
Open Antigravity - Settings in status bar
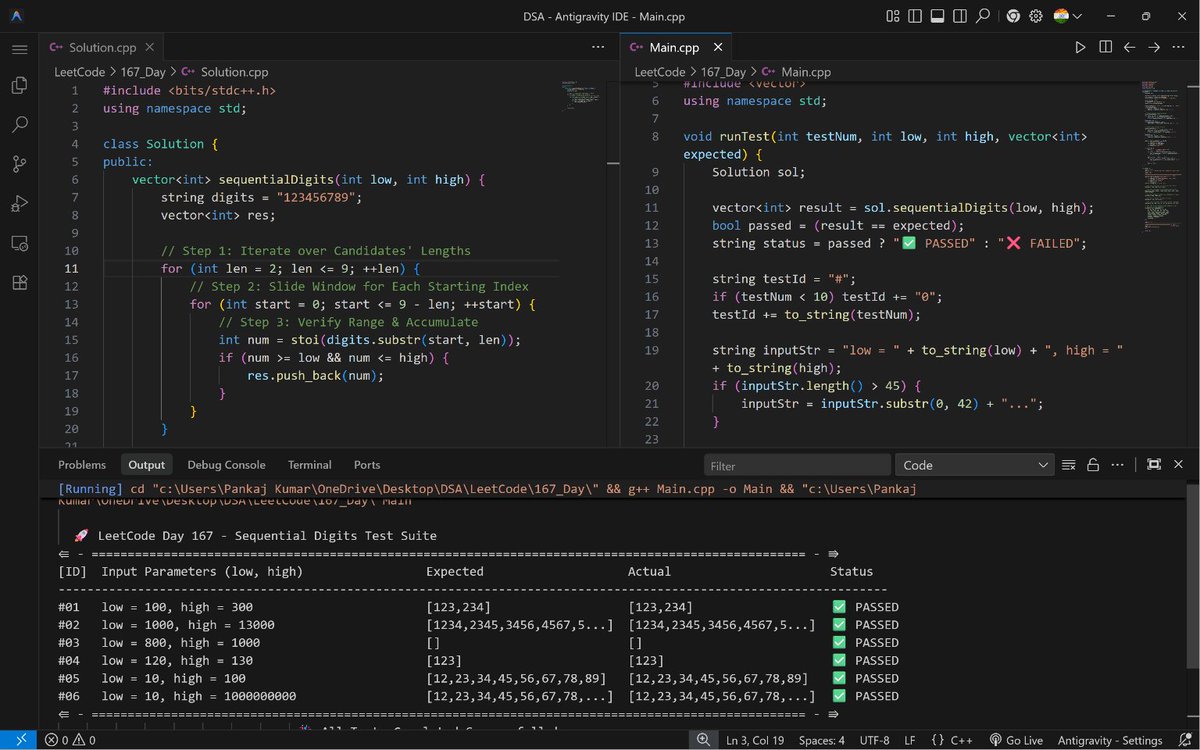(x=1108, y=740)
